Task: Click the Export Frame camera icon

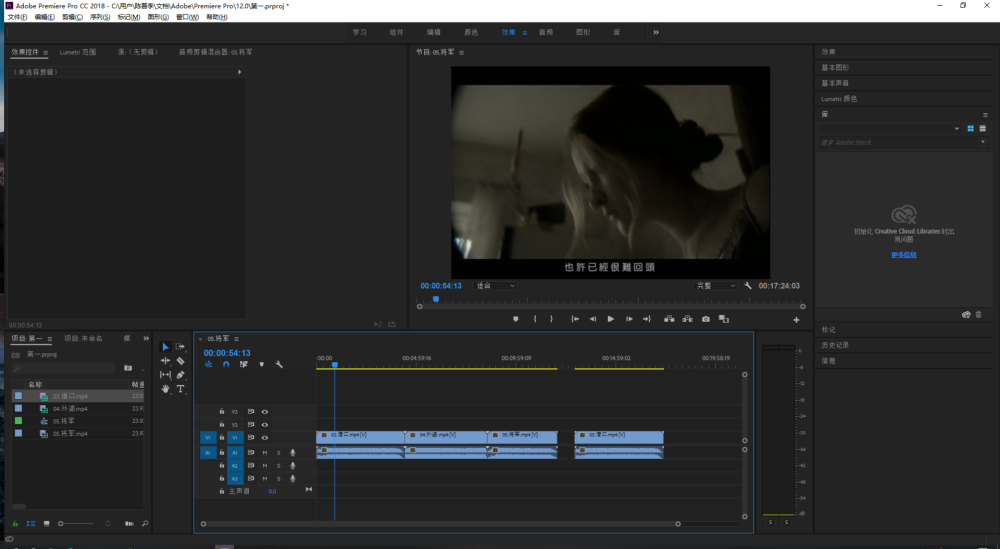Action: point(706,319)
